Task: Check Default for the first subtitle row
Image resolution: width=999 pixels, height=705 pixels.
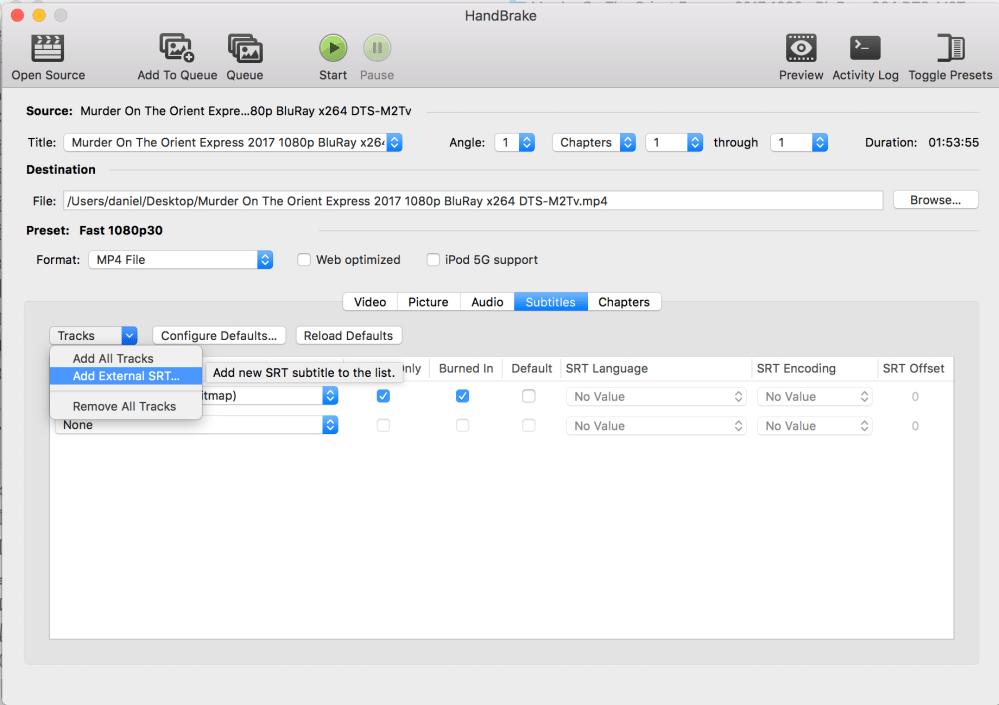Action: click(529, 396)
